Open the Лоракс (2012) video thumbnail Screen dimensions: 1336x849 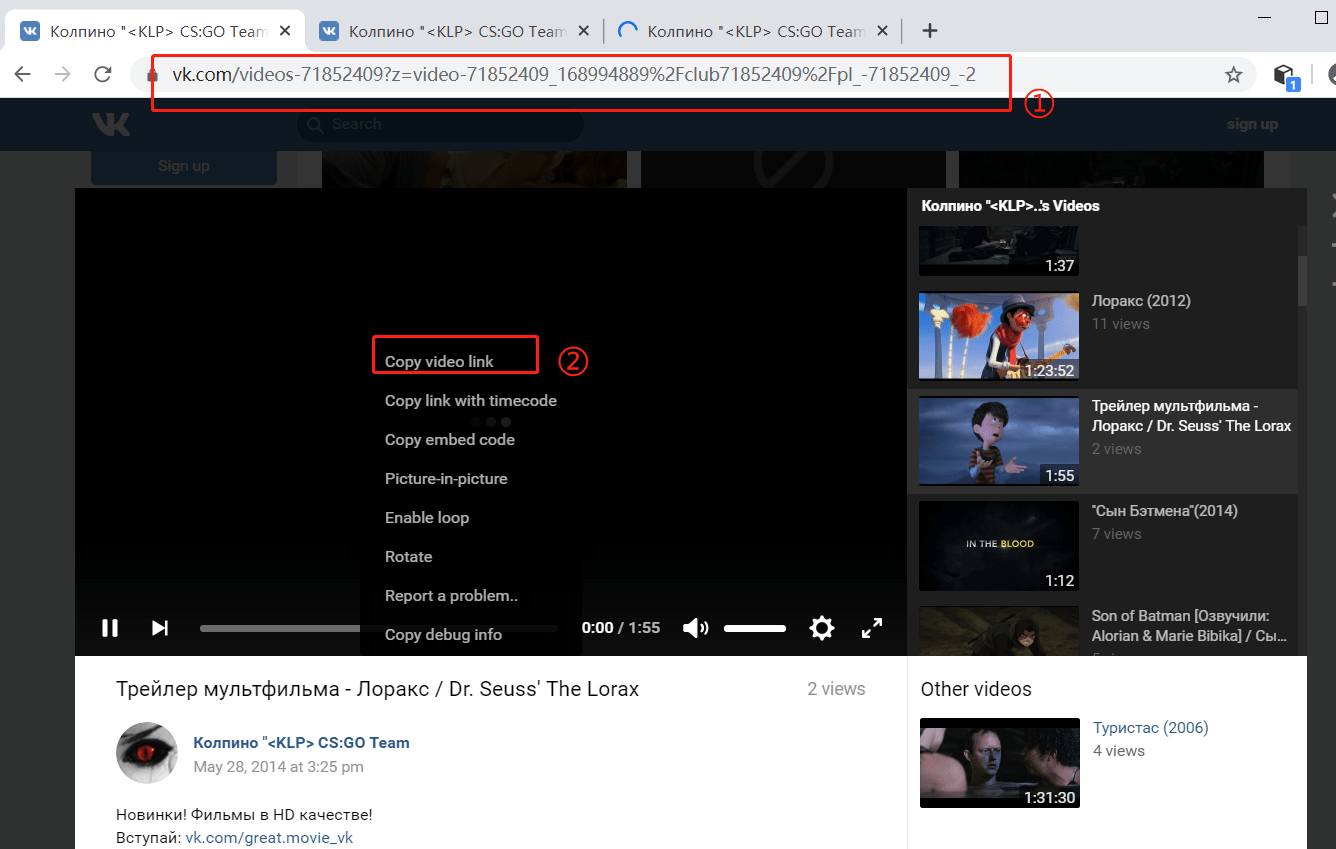[999, 336]
